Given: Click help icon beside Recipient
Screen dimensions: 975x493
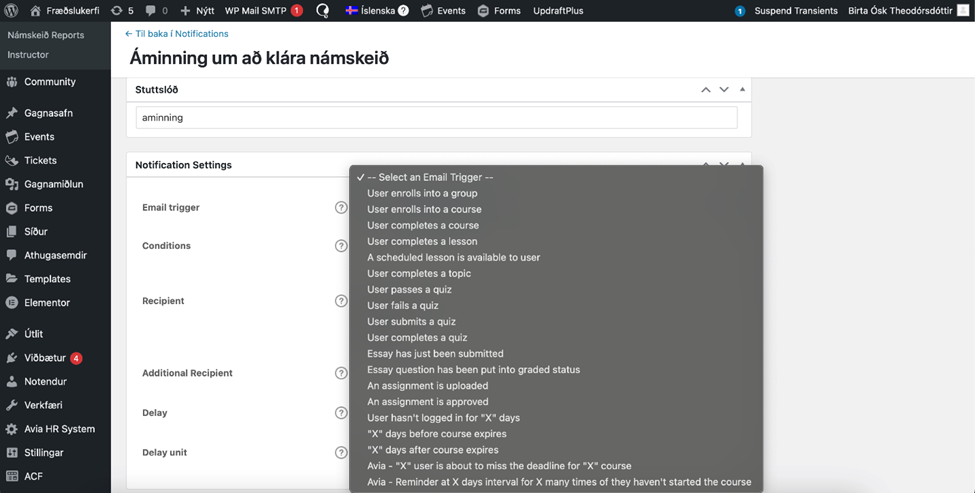Looking at the screenshot, I should coord(341,301).
